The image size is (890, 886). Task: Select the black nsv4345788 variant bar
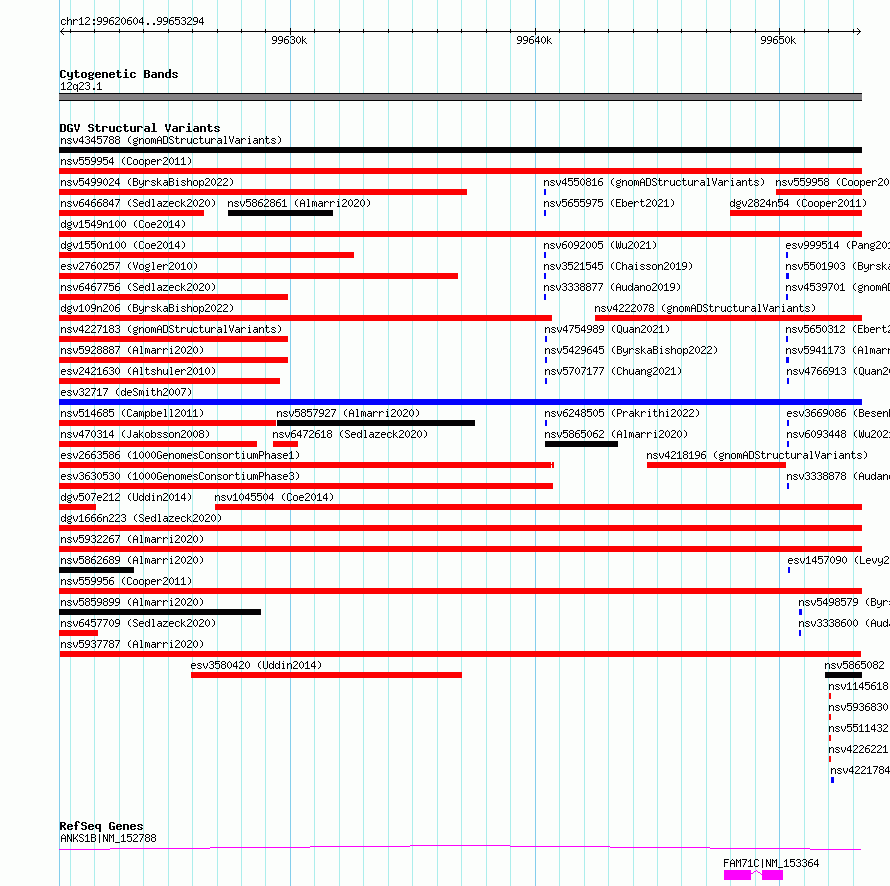(x=460, y=150)
